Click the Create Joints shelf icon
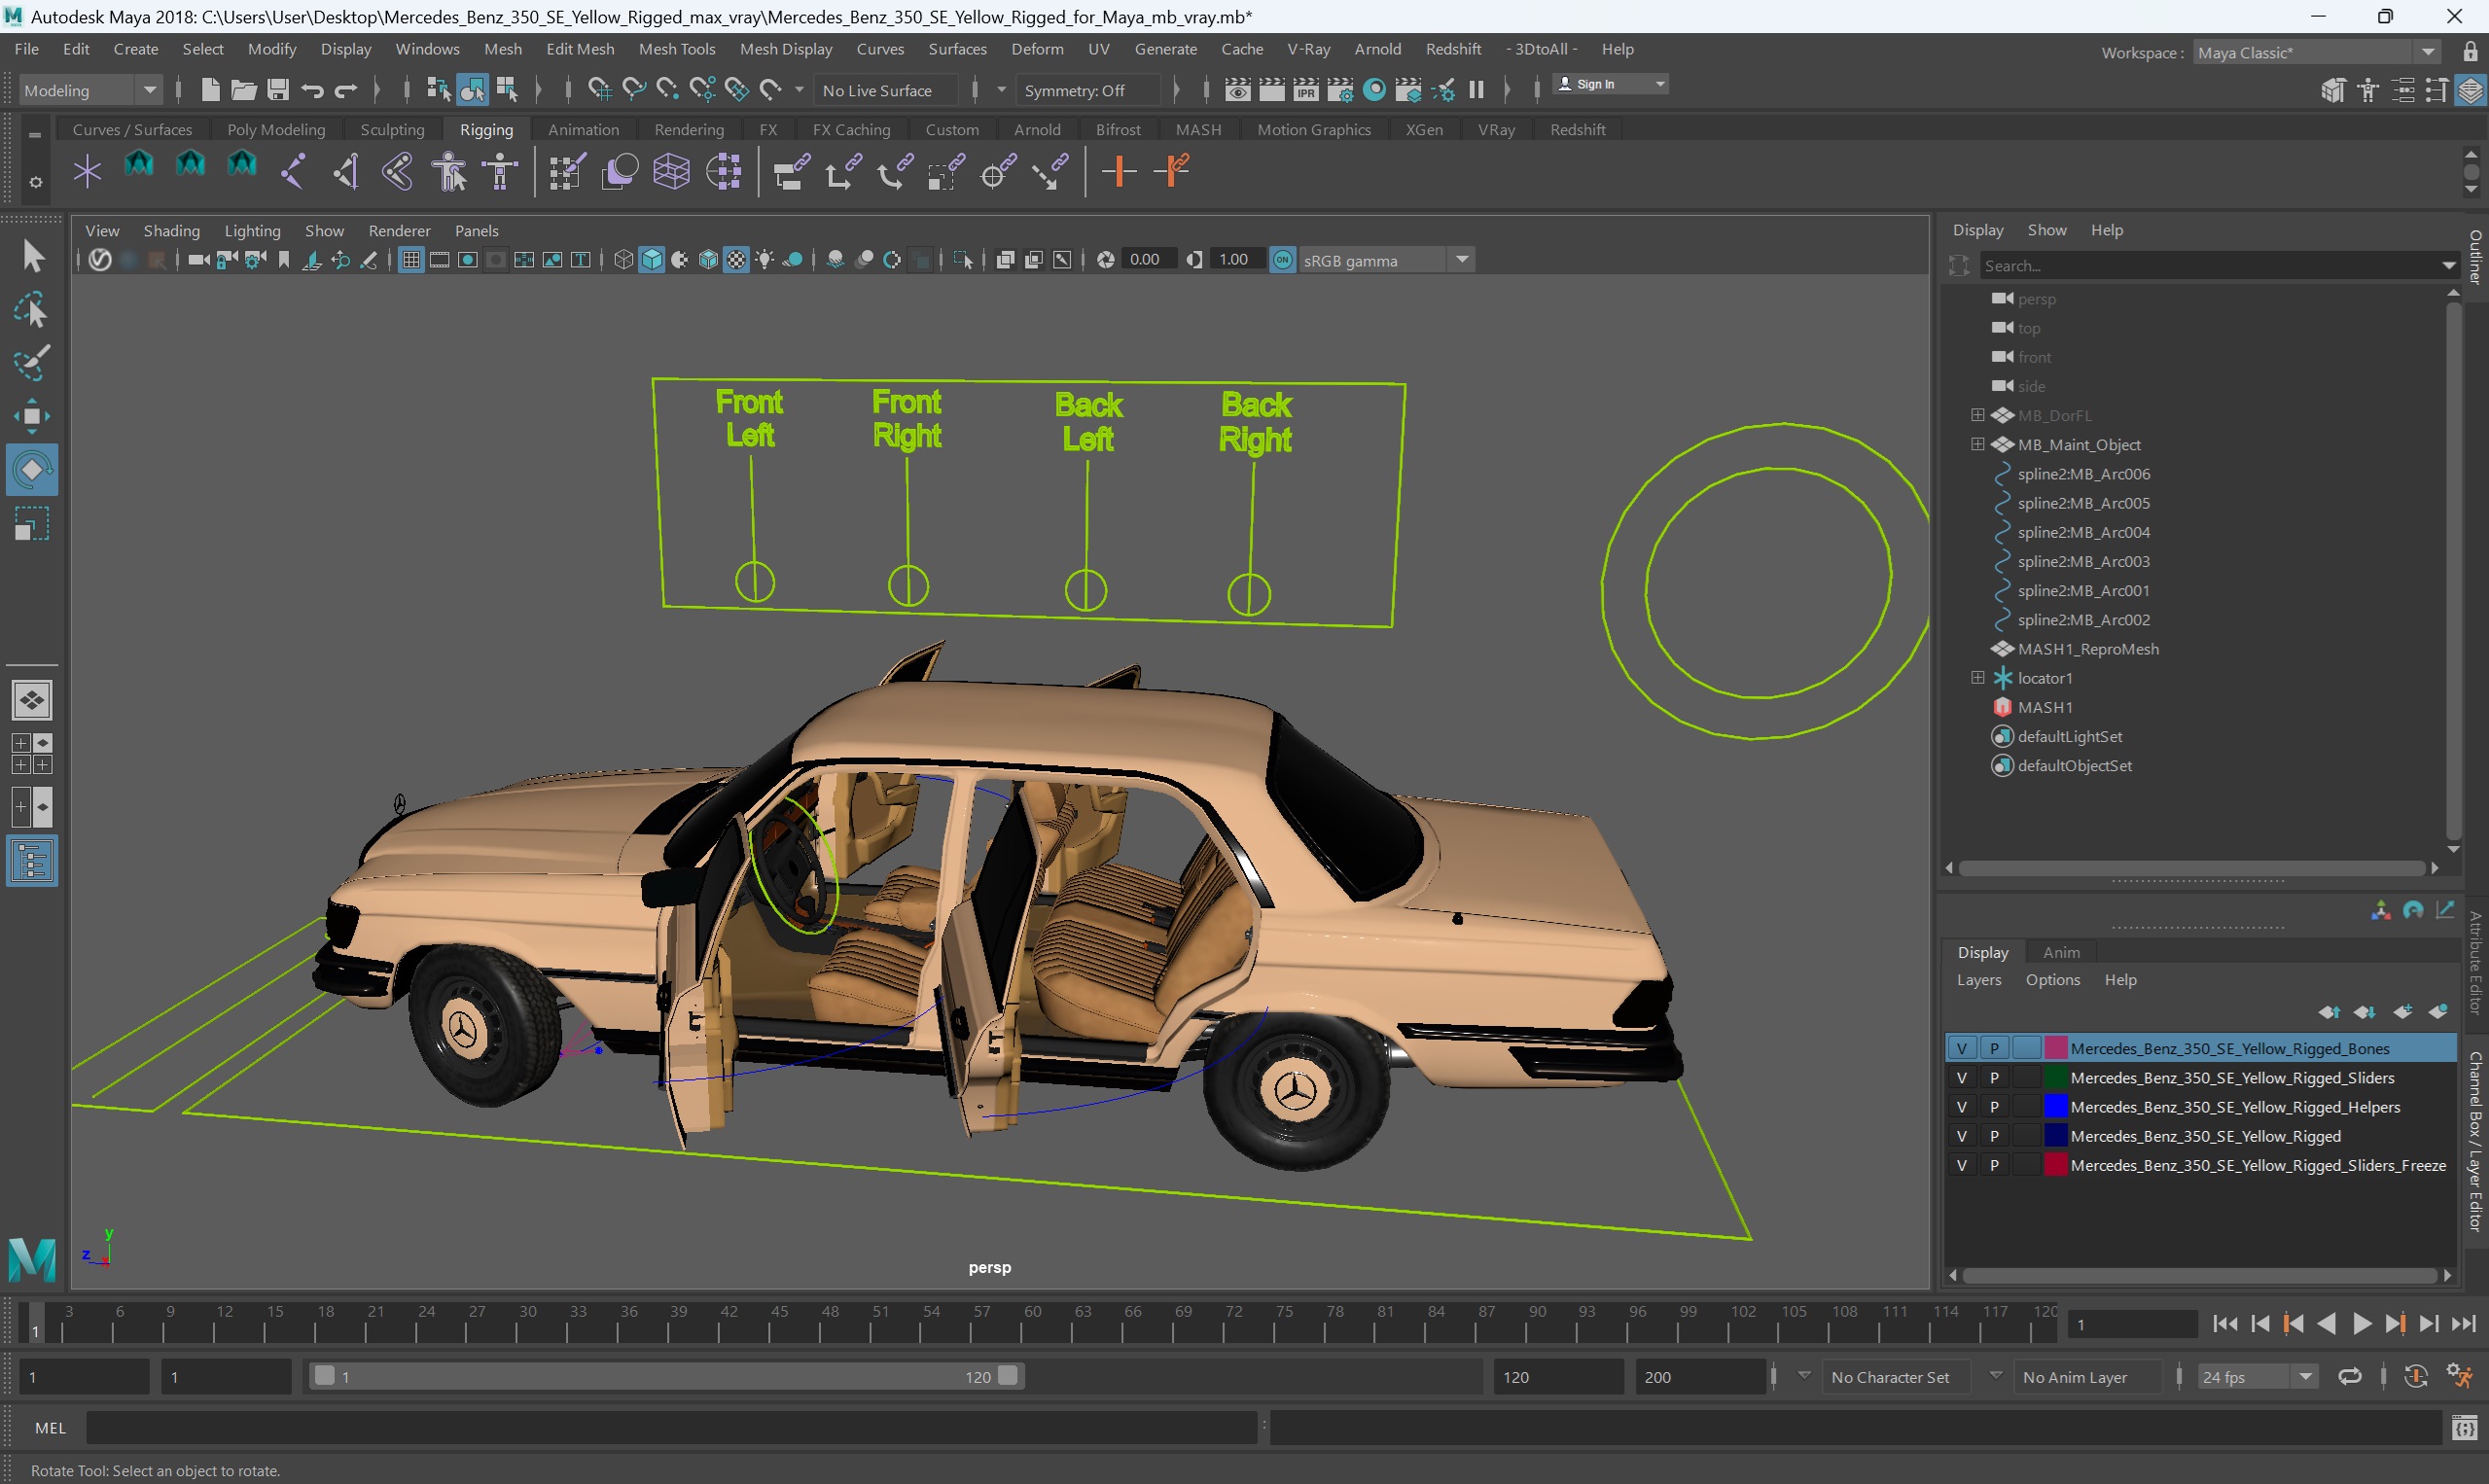The width and height of the screenshot is (2489, 1484). point(293,171)
